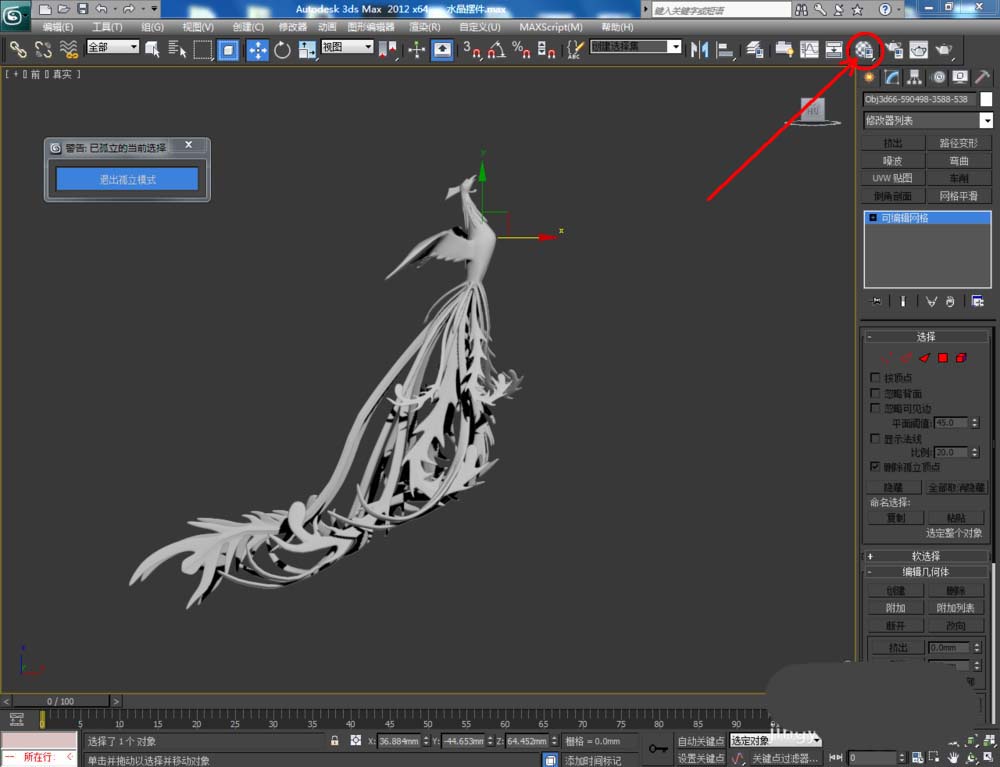Open the MAXScript(M) menu
This screenshot has width=1000, height=767.
pyautogui.click(x=551, y=27)
